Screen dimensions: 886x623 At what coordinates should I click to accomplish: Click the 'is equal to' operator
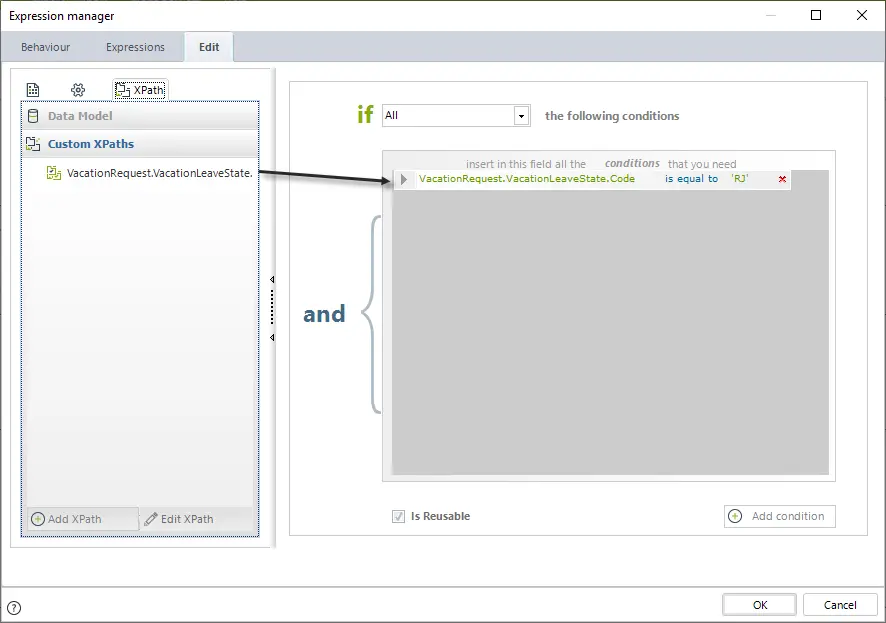tap(691, 178)
